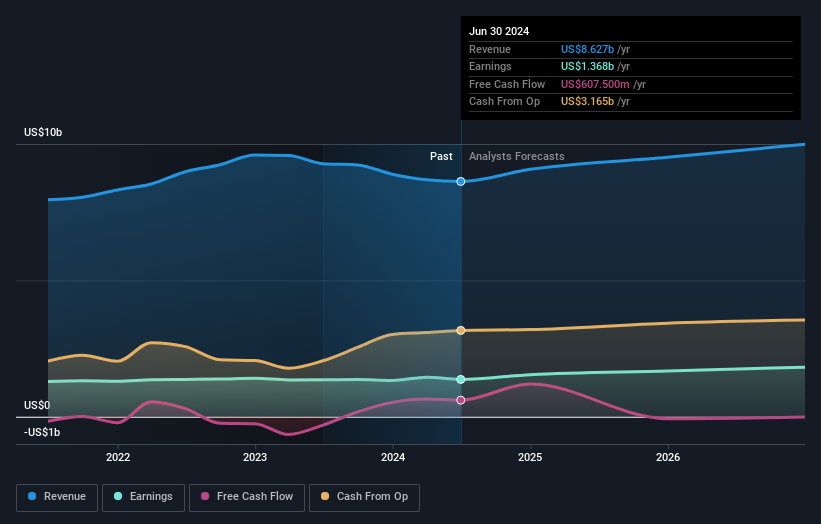
Task: Toggle the Free Cash Flow legend button
Action: 247,497
